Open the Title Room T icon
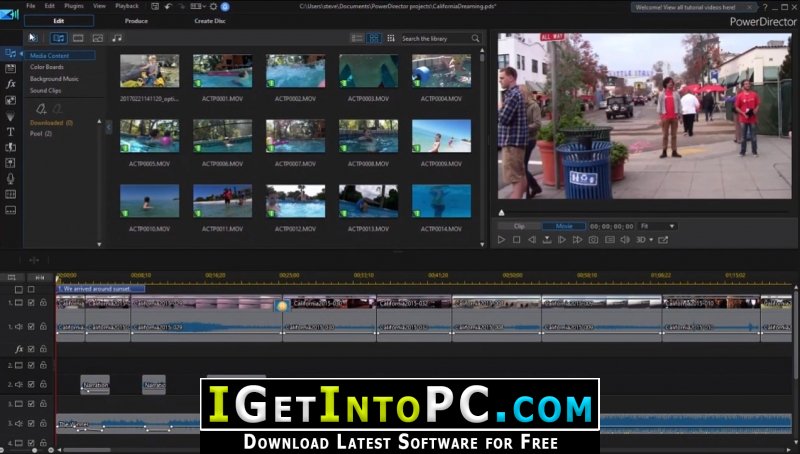 point(10,132)
